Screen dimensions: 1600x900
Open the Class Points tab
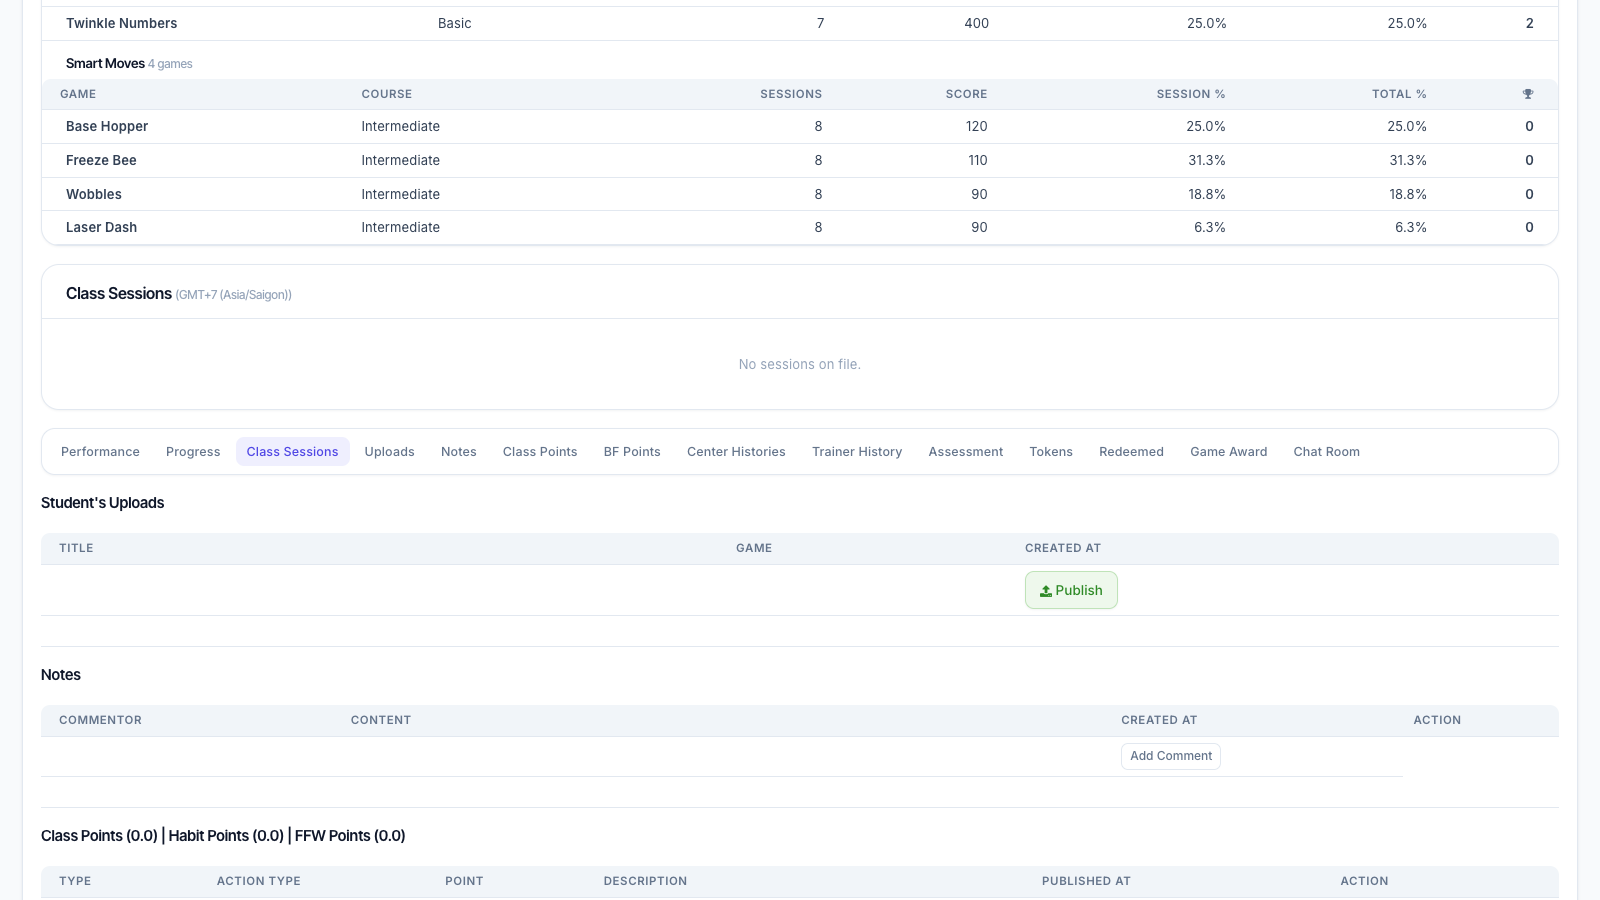540,452
